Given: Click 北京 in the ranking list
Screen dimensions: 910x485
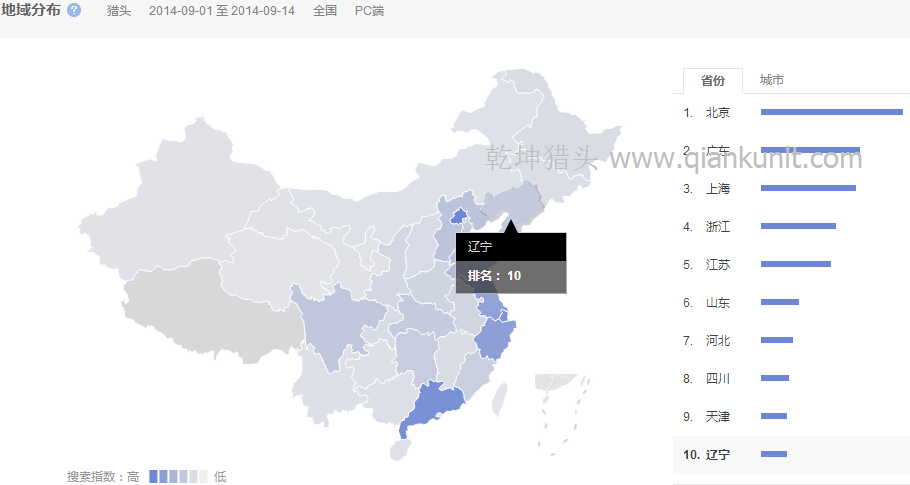Looking at the screenshot, I should pos(717,113).
